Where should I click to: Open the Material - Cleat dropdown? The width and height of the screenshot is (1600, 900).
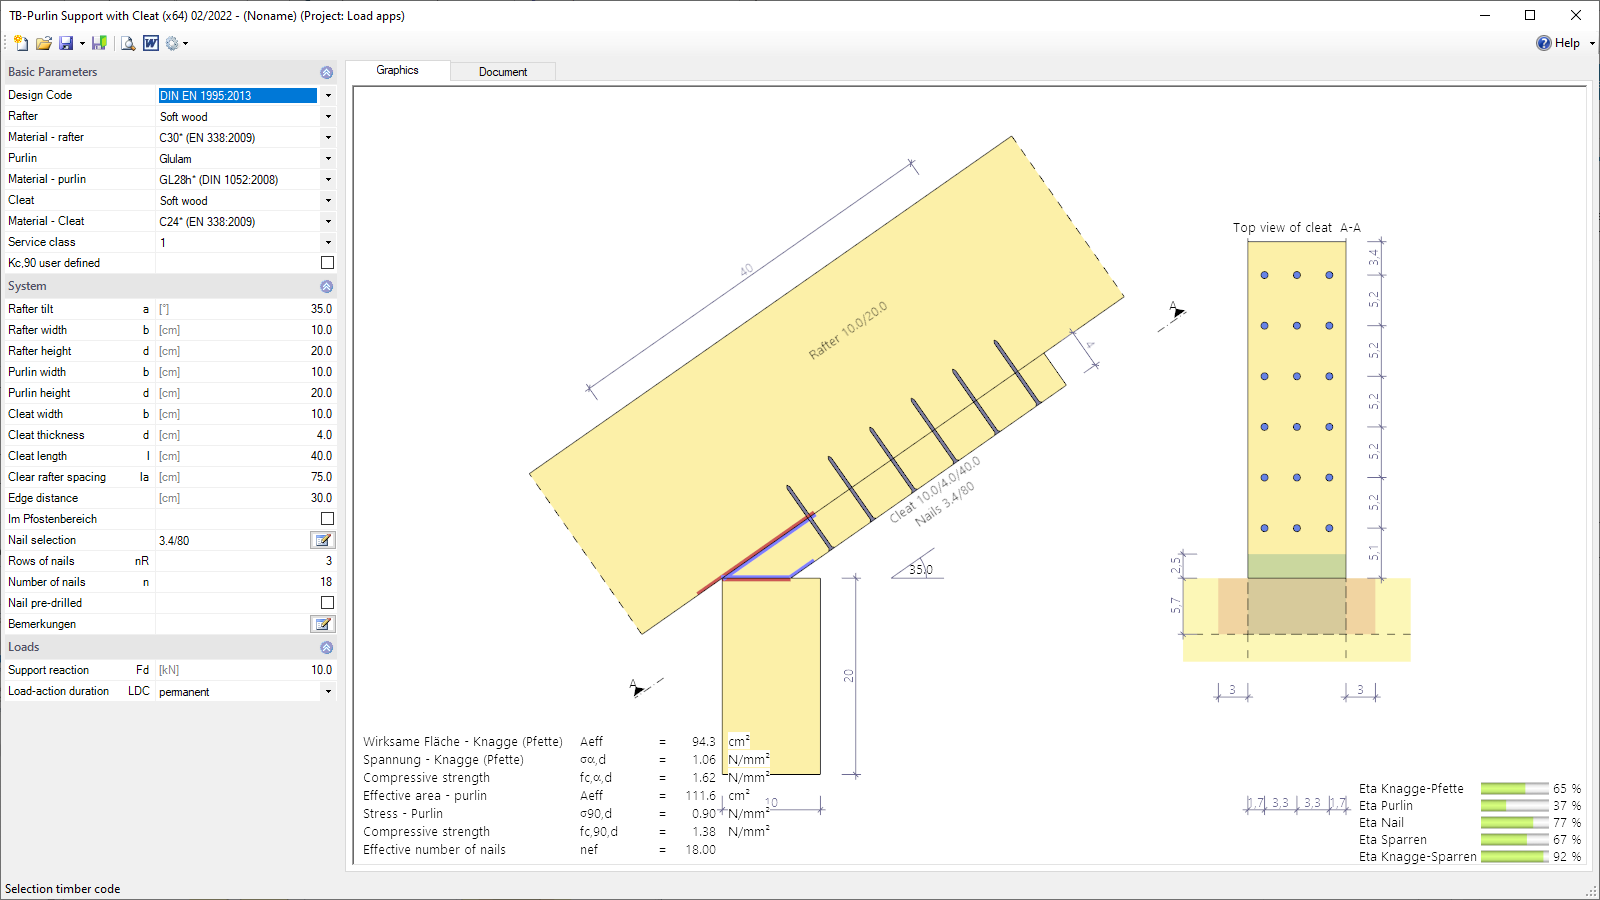point(328,222)
